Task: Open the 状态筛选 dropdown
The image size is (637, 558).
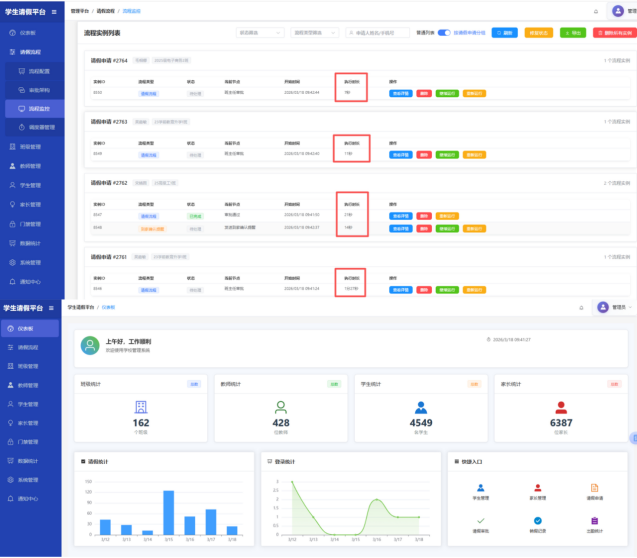Action: click(260, 33)
